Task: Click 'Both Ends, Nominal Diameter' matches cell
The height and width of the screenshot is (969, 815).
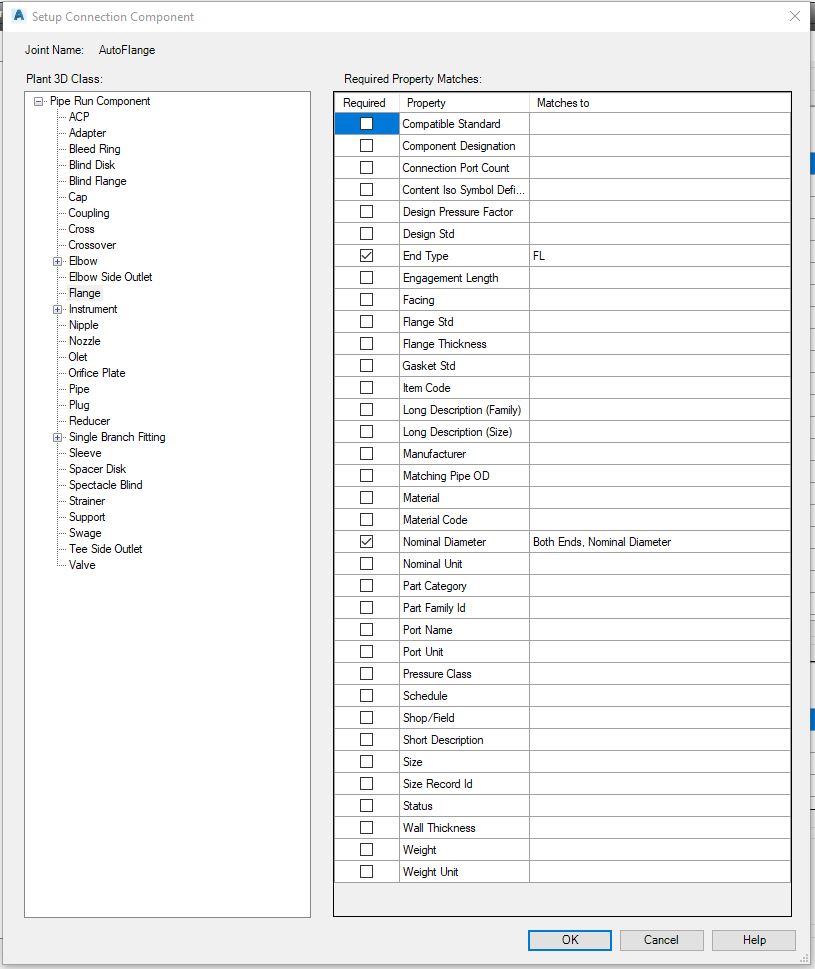Action: pyautogui.click(x=659, y=542)
